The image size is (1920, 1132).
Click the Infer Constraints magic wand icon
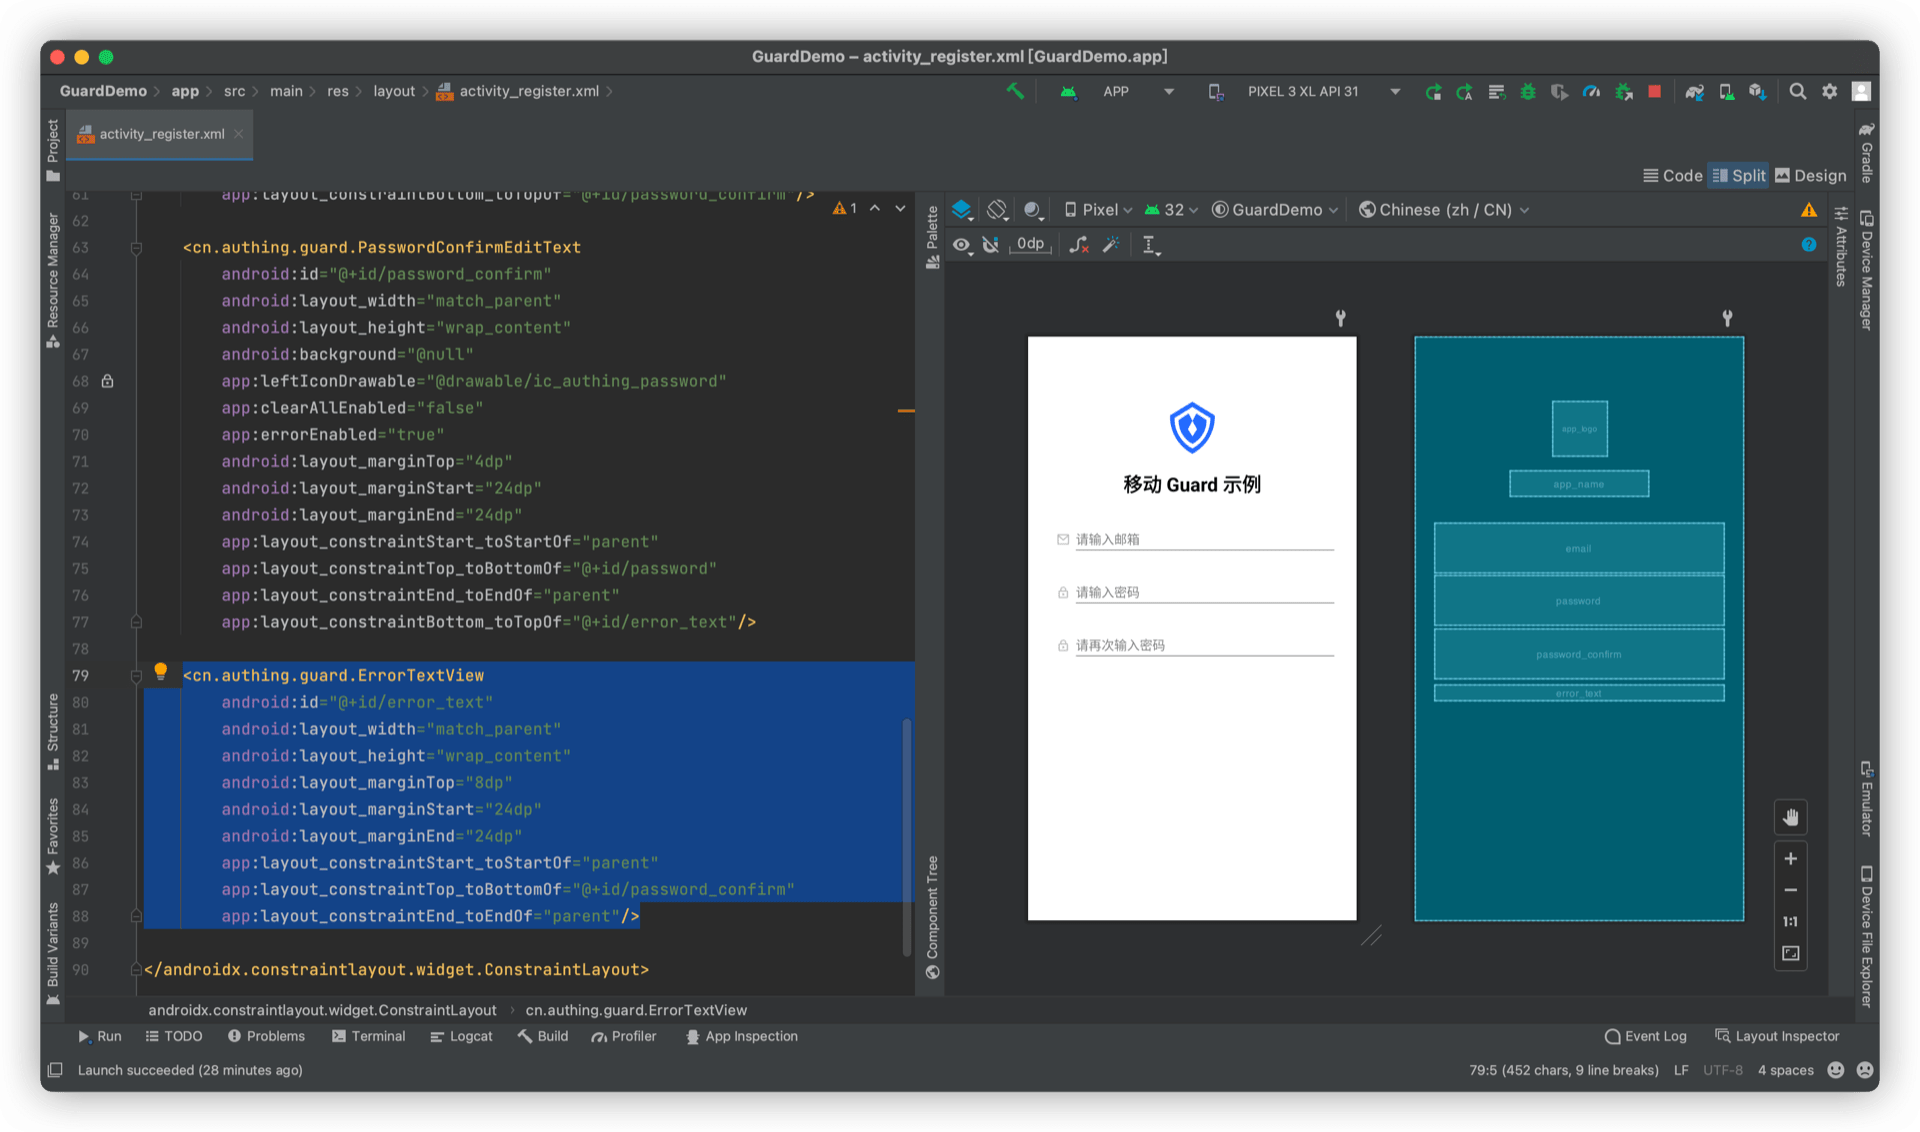pos(1111,244)
